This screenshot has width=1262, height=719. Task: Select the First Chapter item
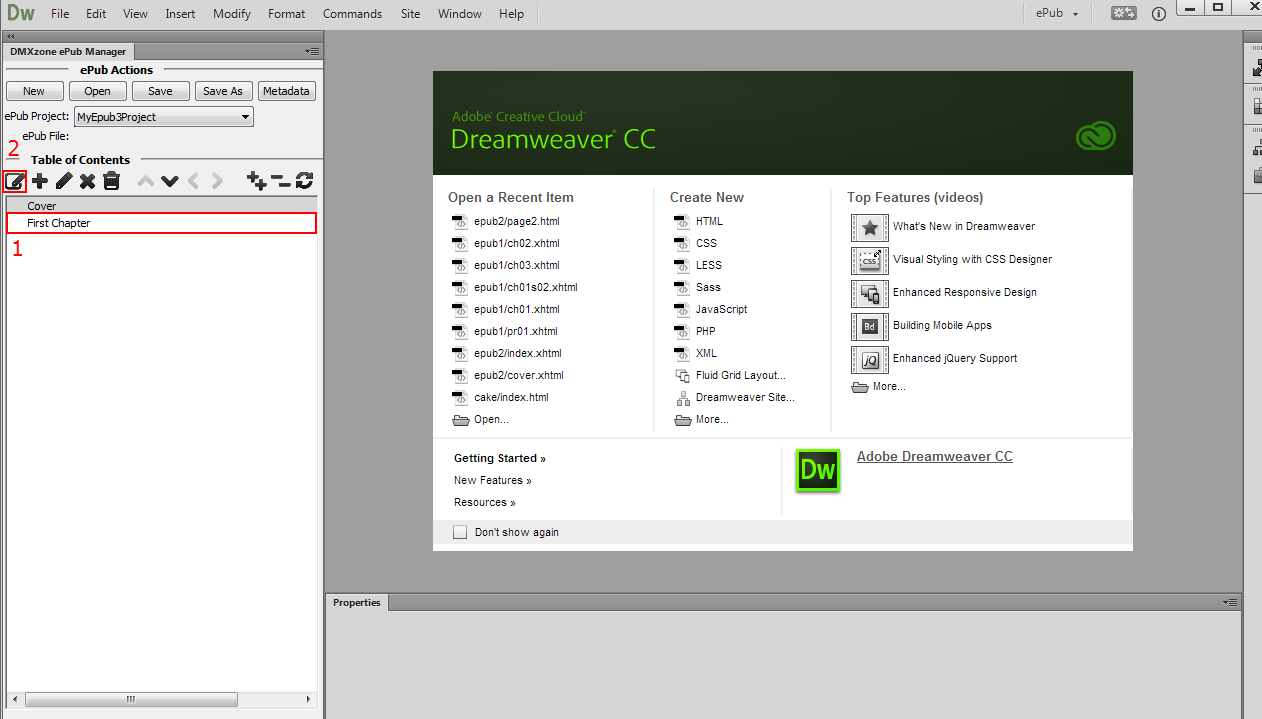pyautogui.click(x=162, y=223)
